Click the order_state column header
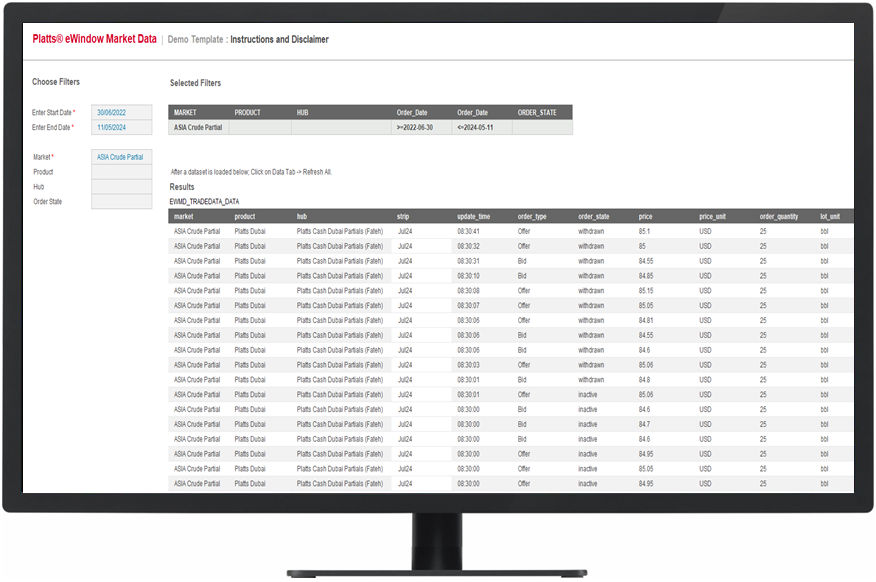This screenshot has width=876, height=582. [x=594, y=216]
